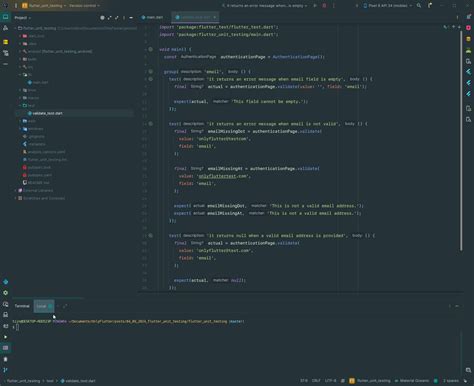
Task: Click the 2 spaces indent widget
Action: (451, 381)
